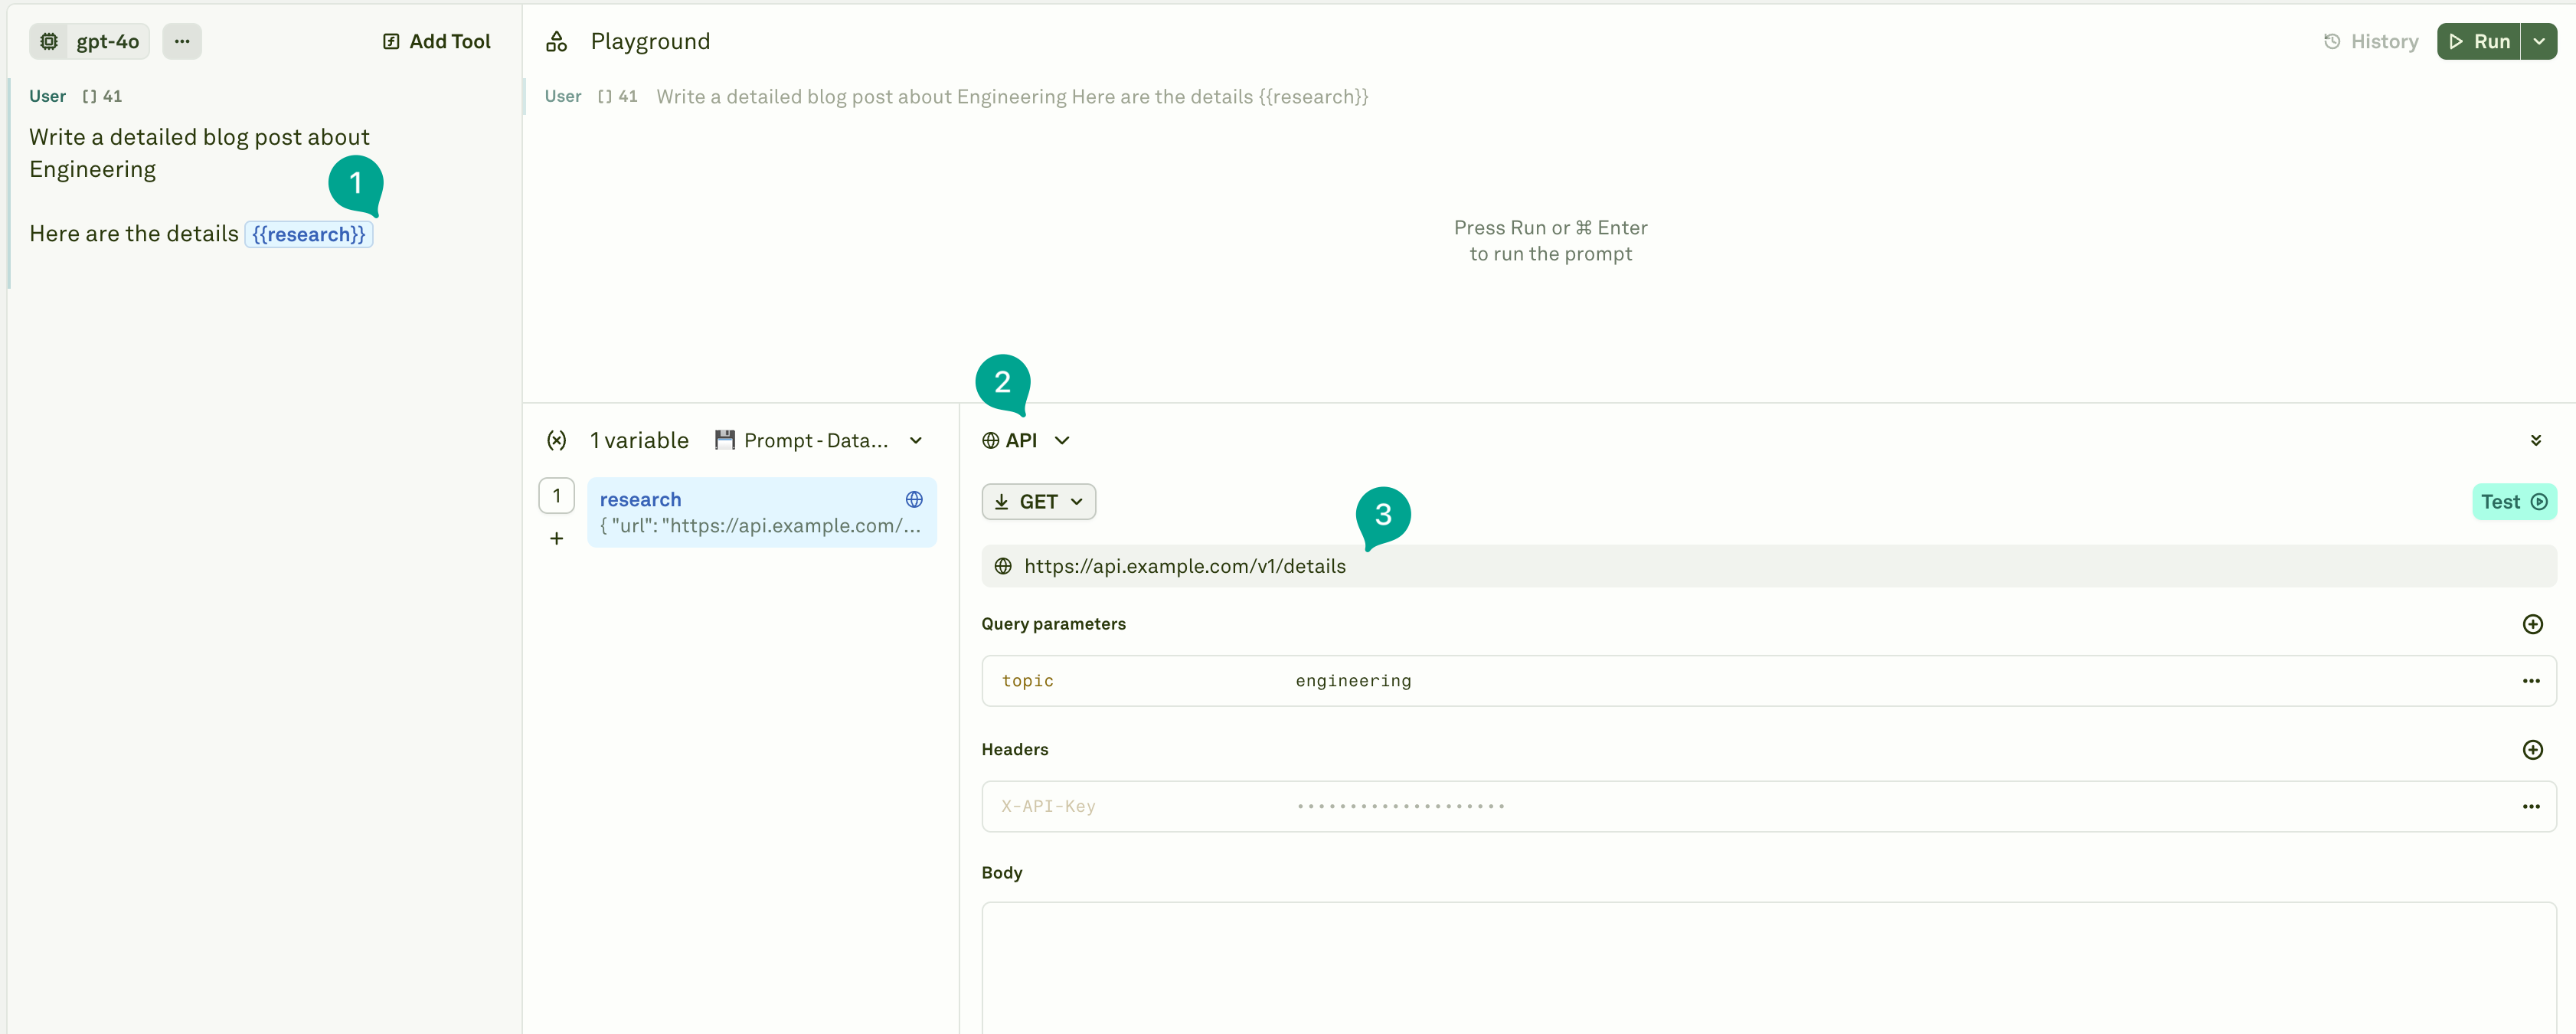Image resolution: width=2576 pixels, height=1034 pixels.
Task: Click the variables (x) icon
Action: click(557, 440)
